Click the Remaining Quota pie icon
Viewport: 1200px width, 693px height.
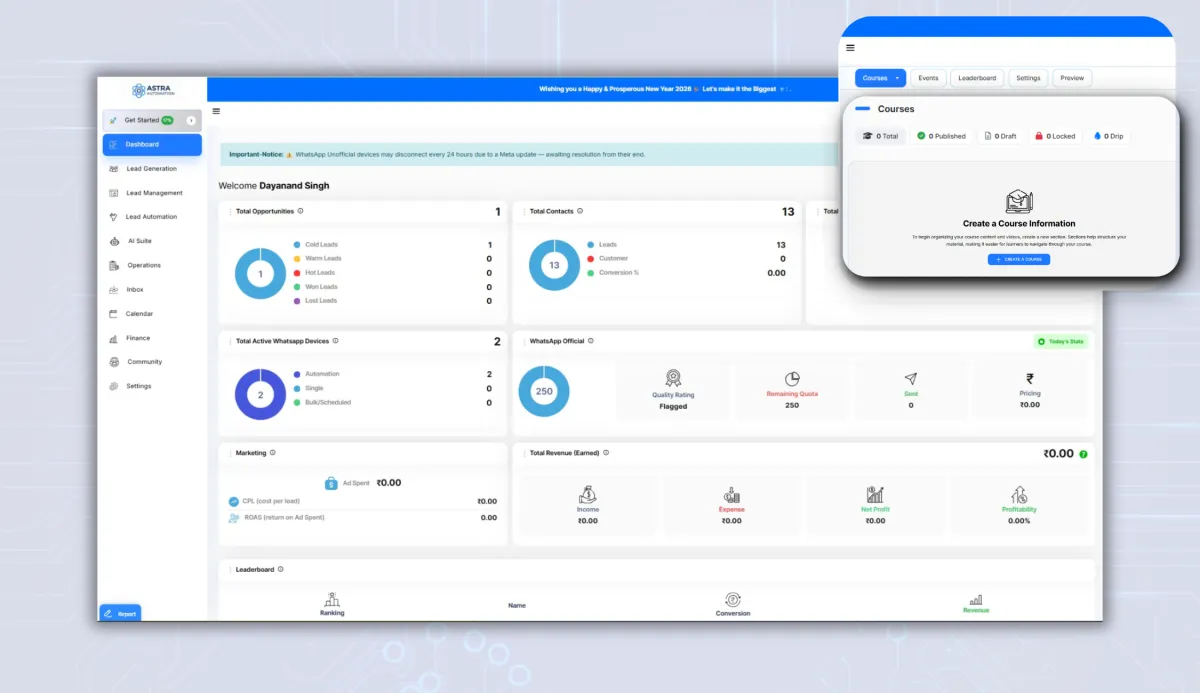pos(792,379)
